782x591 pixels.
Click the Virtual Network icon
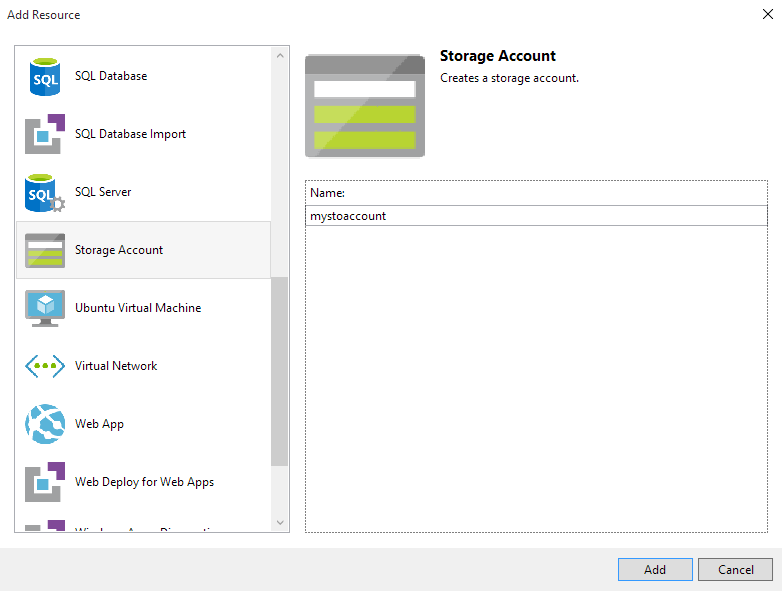pyautogui.click(x=45, y=366)
